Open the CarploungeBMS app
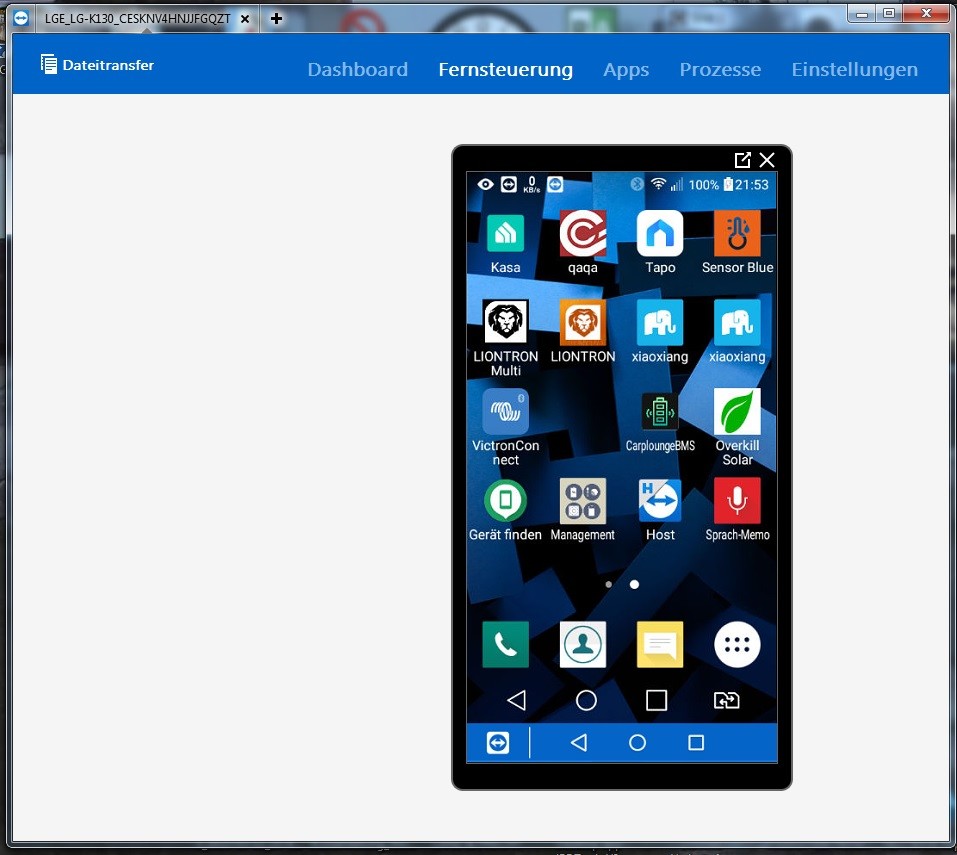Viewport: 957px width, 855px height. [x=660, y=411]
